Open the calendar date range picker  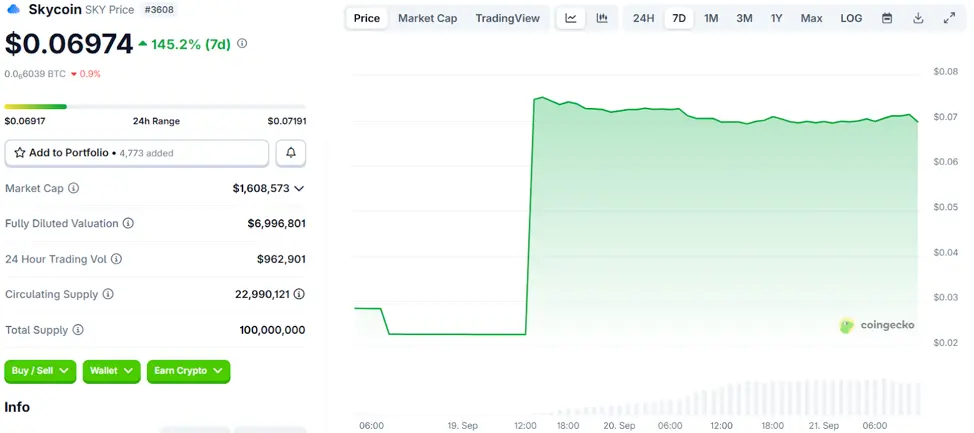(x=887, y=18)
